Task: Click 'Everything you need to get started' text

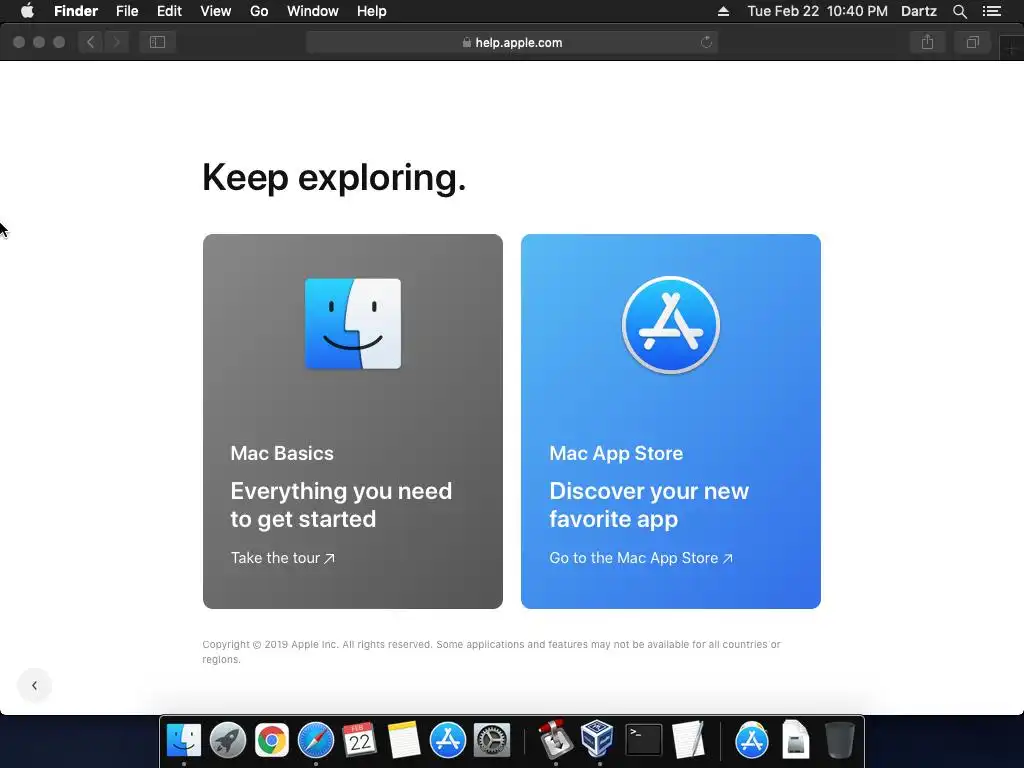Action: point(341,505)
